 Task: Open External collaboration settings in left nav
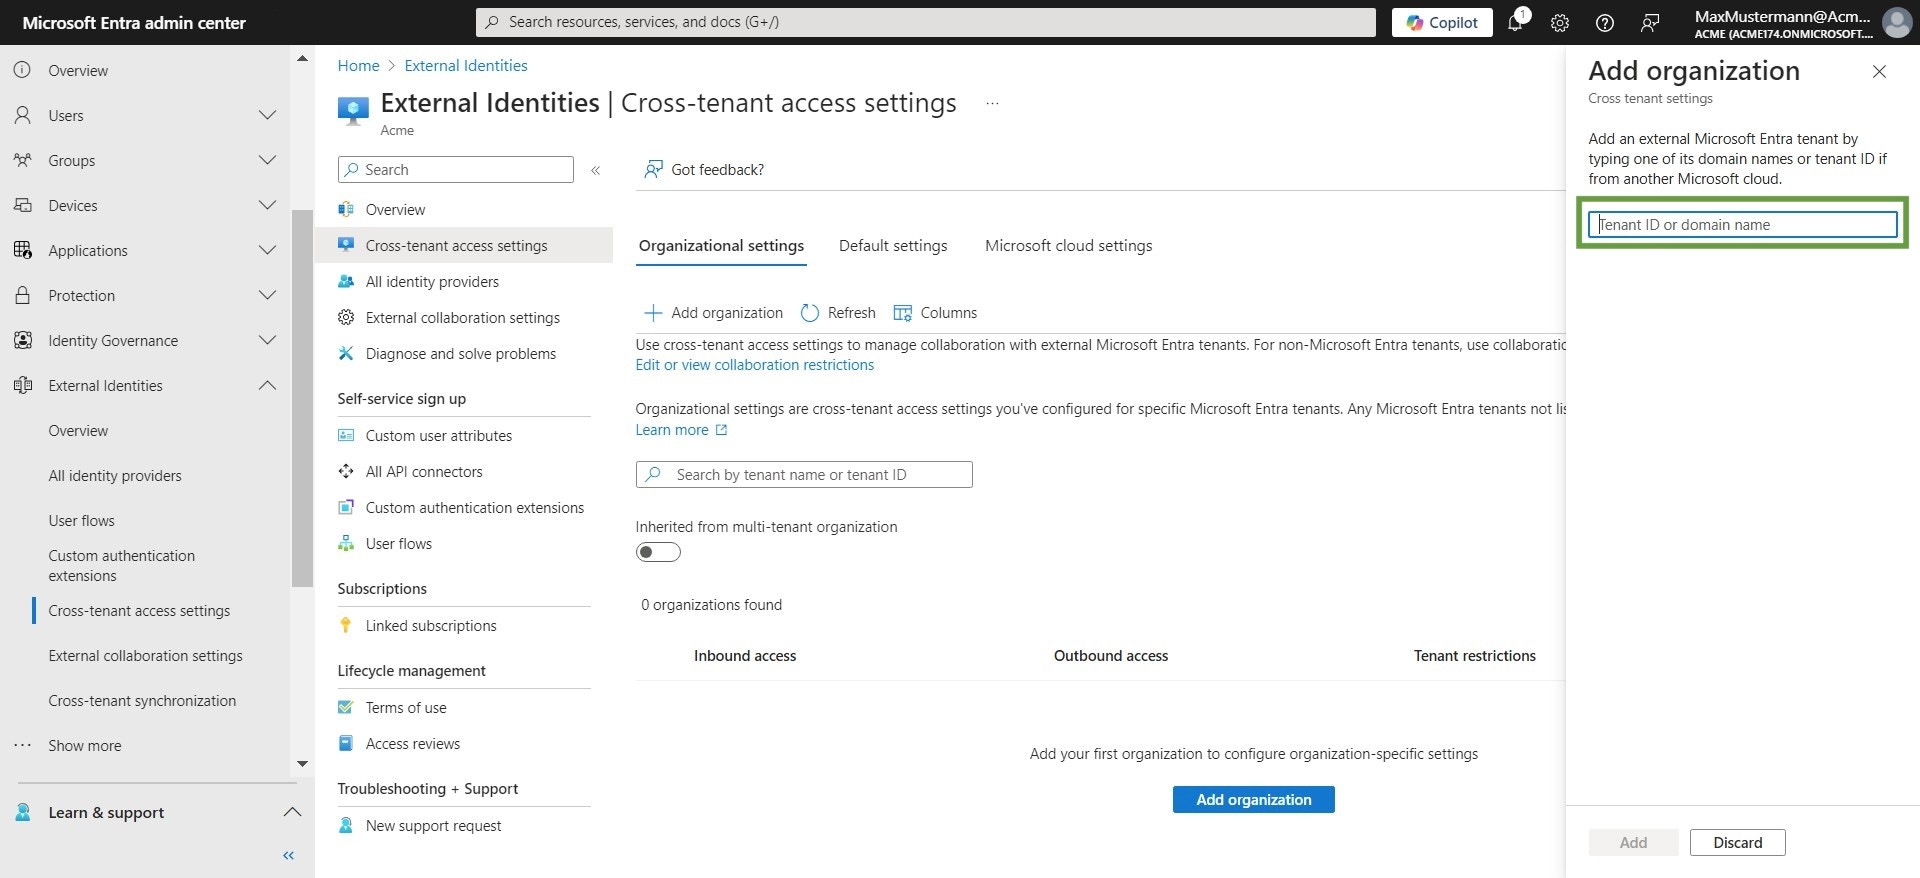coord(145,655)
